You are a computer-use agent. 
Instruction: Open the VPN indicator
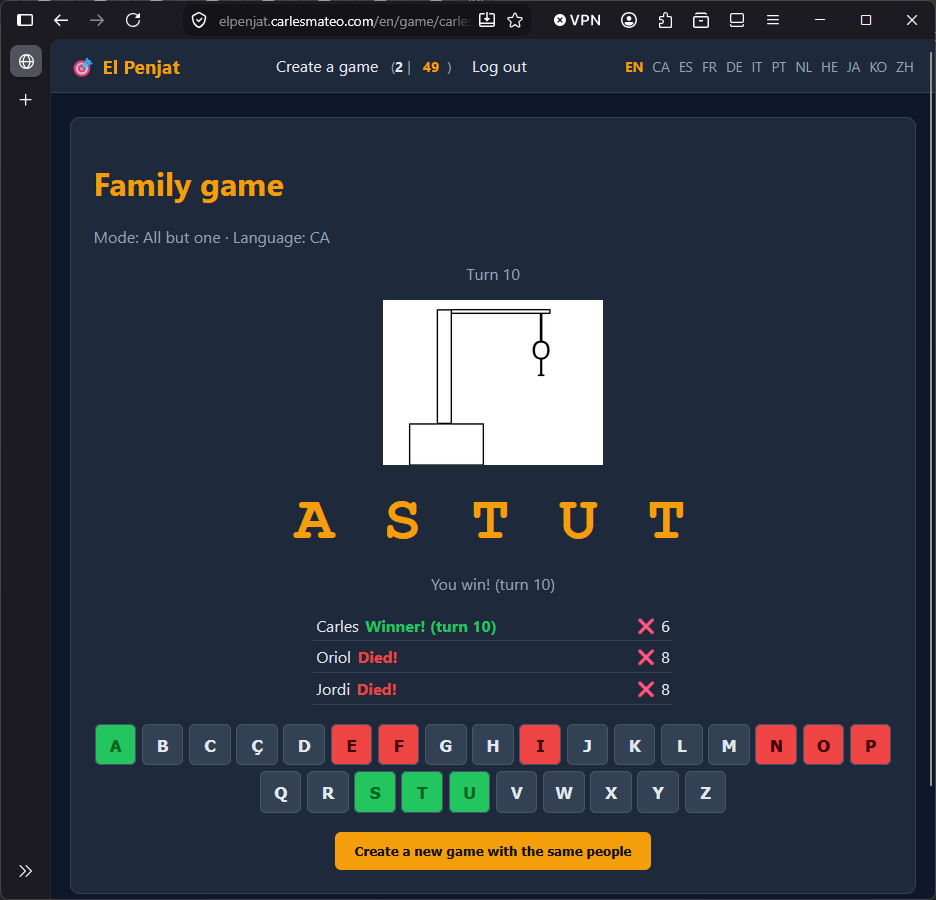tap(577, 20)
